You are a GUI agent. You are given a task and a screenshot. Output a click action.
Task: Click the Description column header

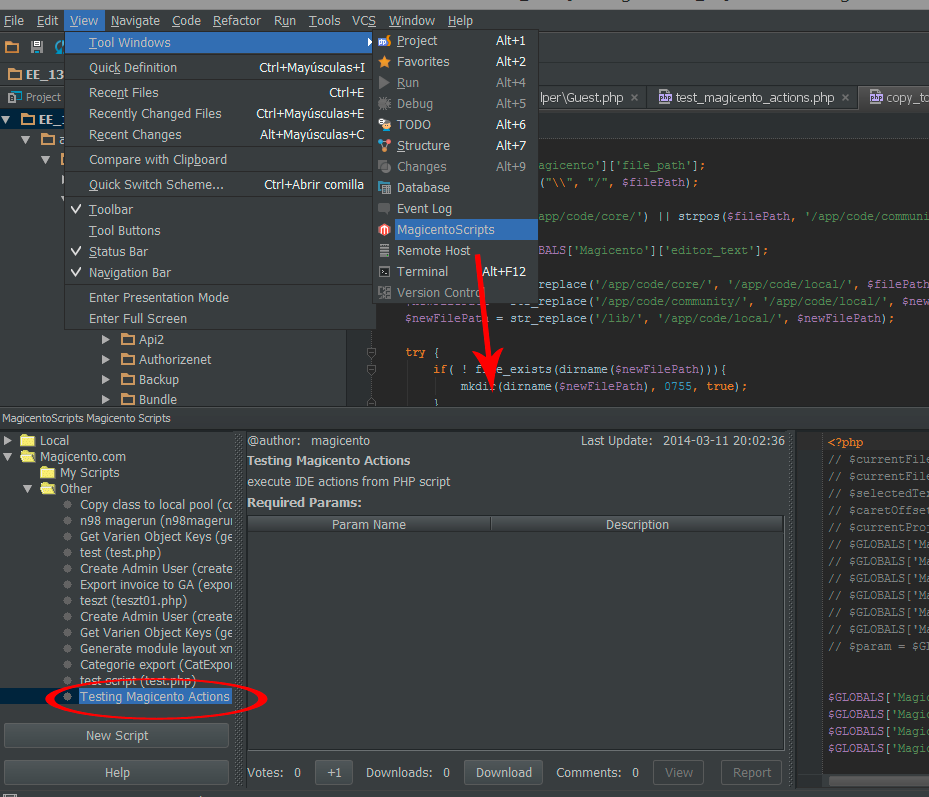pos(638,524)
